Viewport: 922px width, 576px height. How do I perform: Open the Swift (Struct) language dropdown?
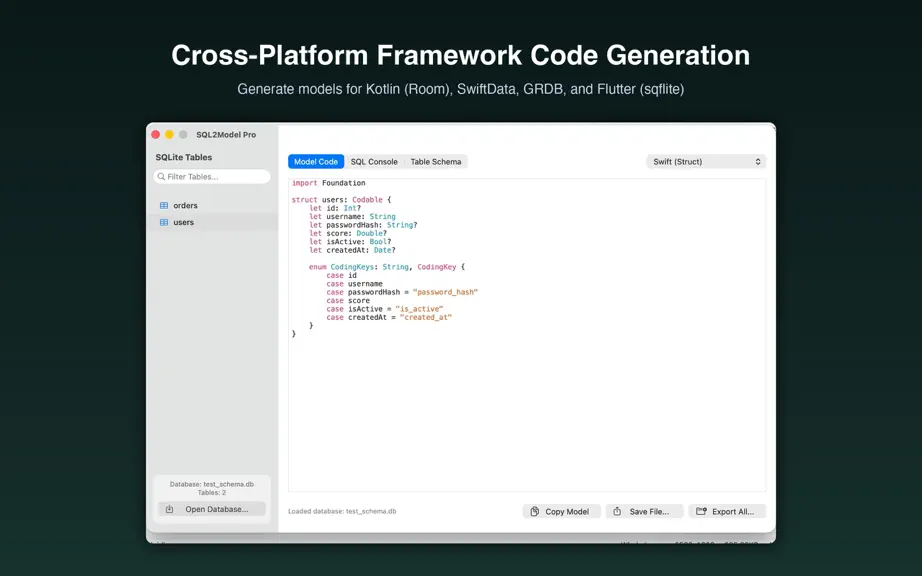coord(706,162)
